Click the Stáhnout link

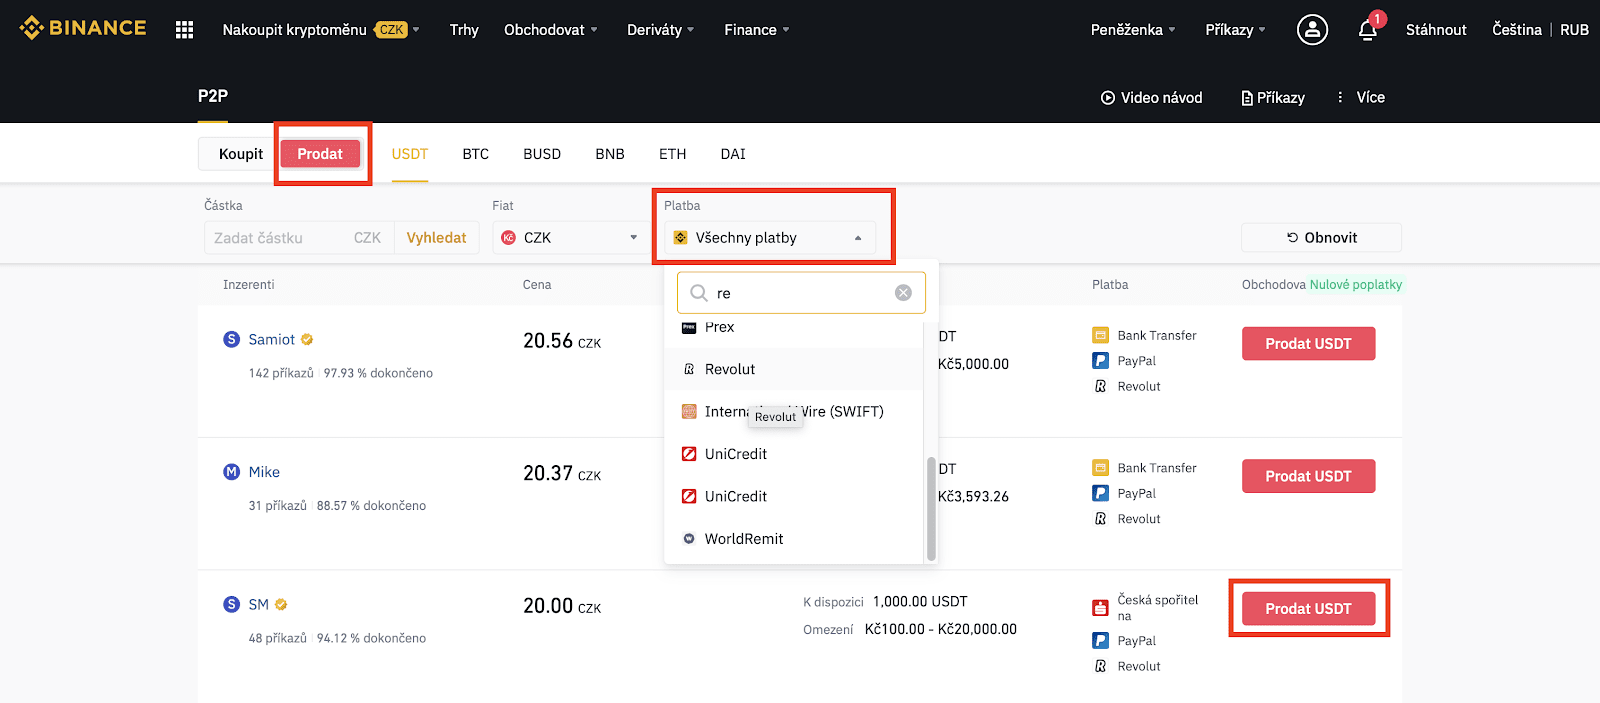[1436, 30]
